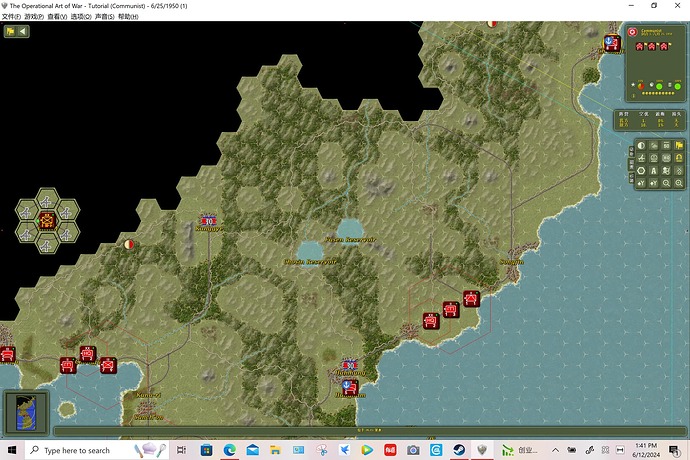This screenshot has width=690, height=460.
Task: Click the red-white half circle marker near Kanggye
Action: click(128, 244)
